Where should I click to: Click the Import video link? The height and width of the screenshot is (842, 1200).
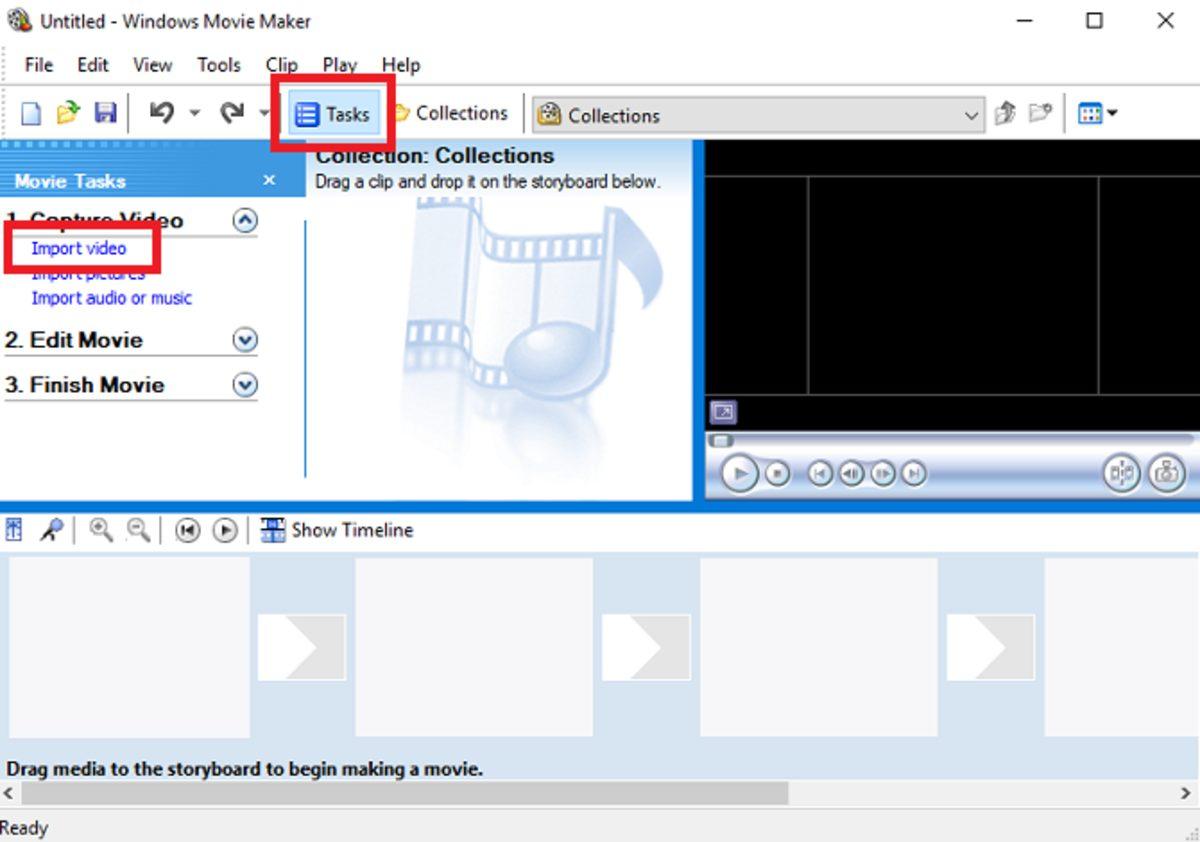point(79,248)
